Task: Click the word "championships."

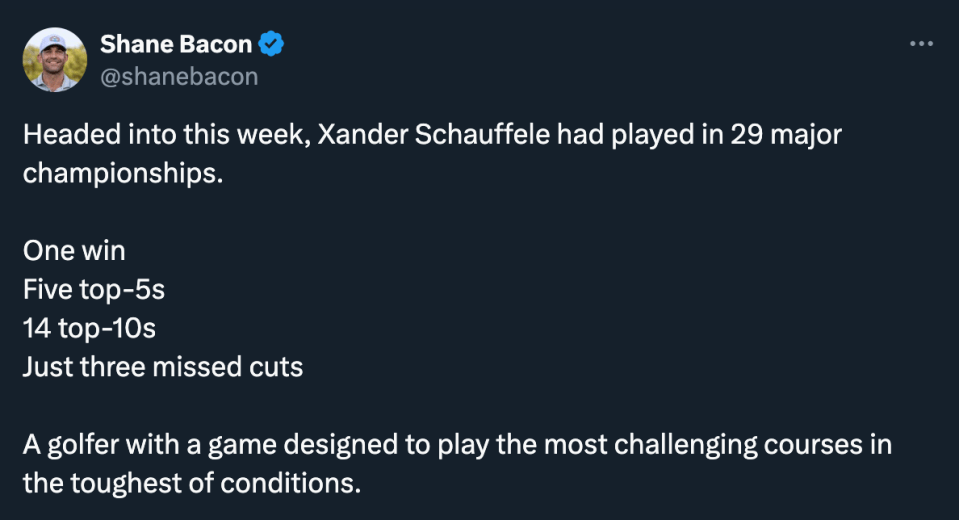Action: (x=123, y=174)
